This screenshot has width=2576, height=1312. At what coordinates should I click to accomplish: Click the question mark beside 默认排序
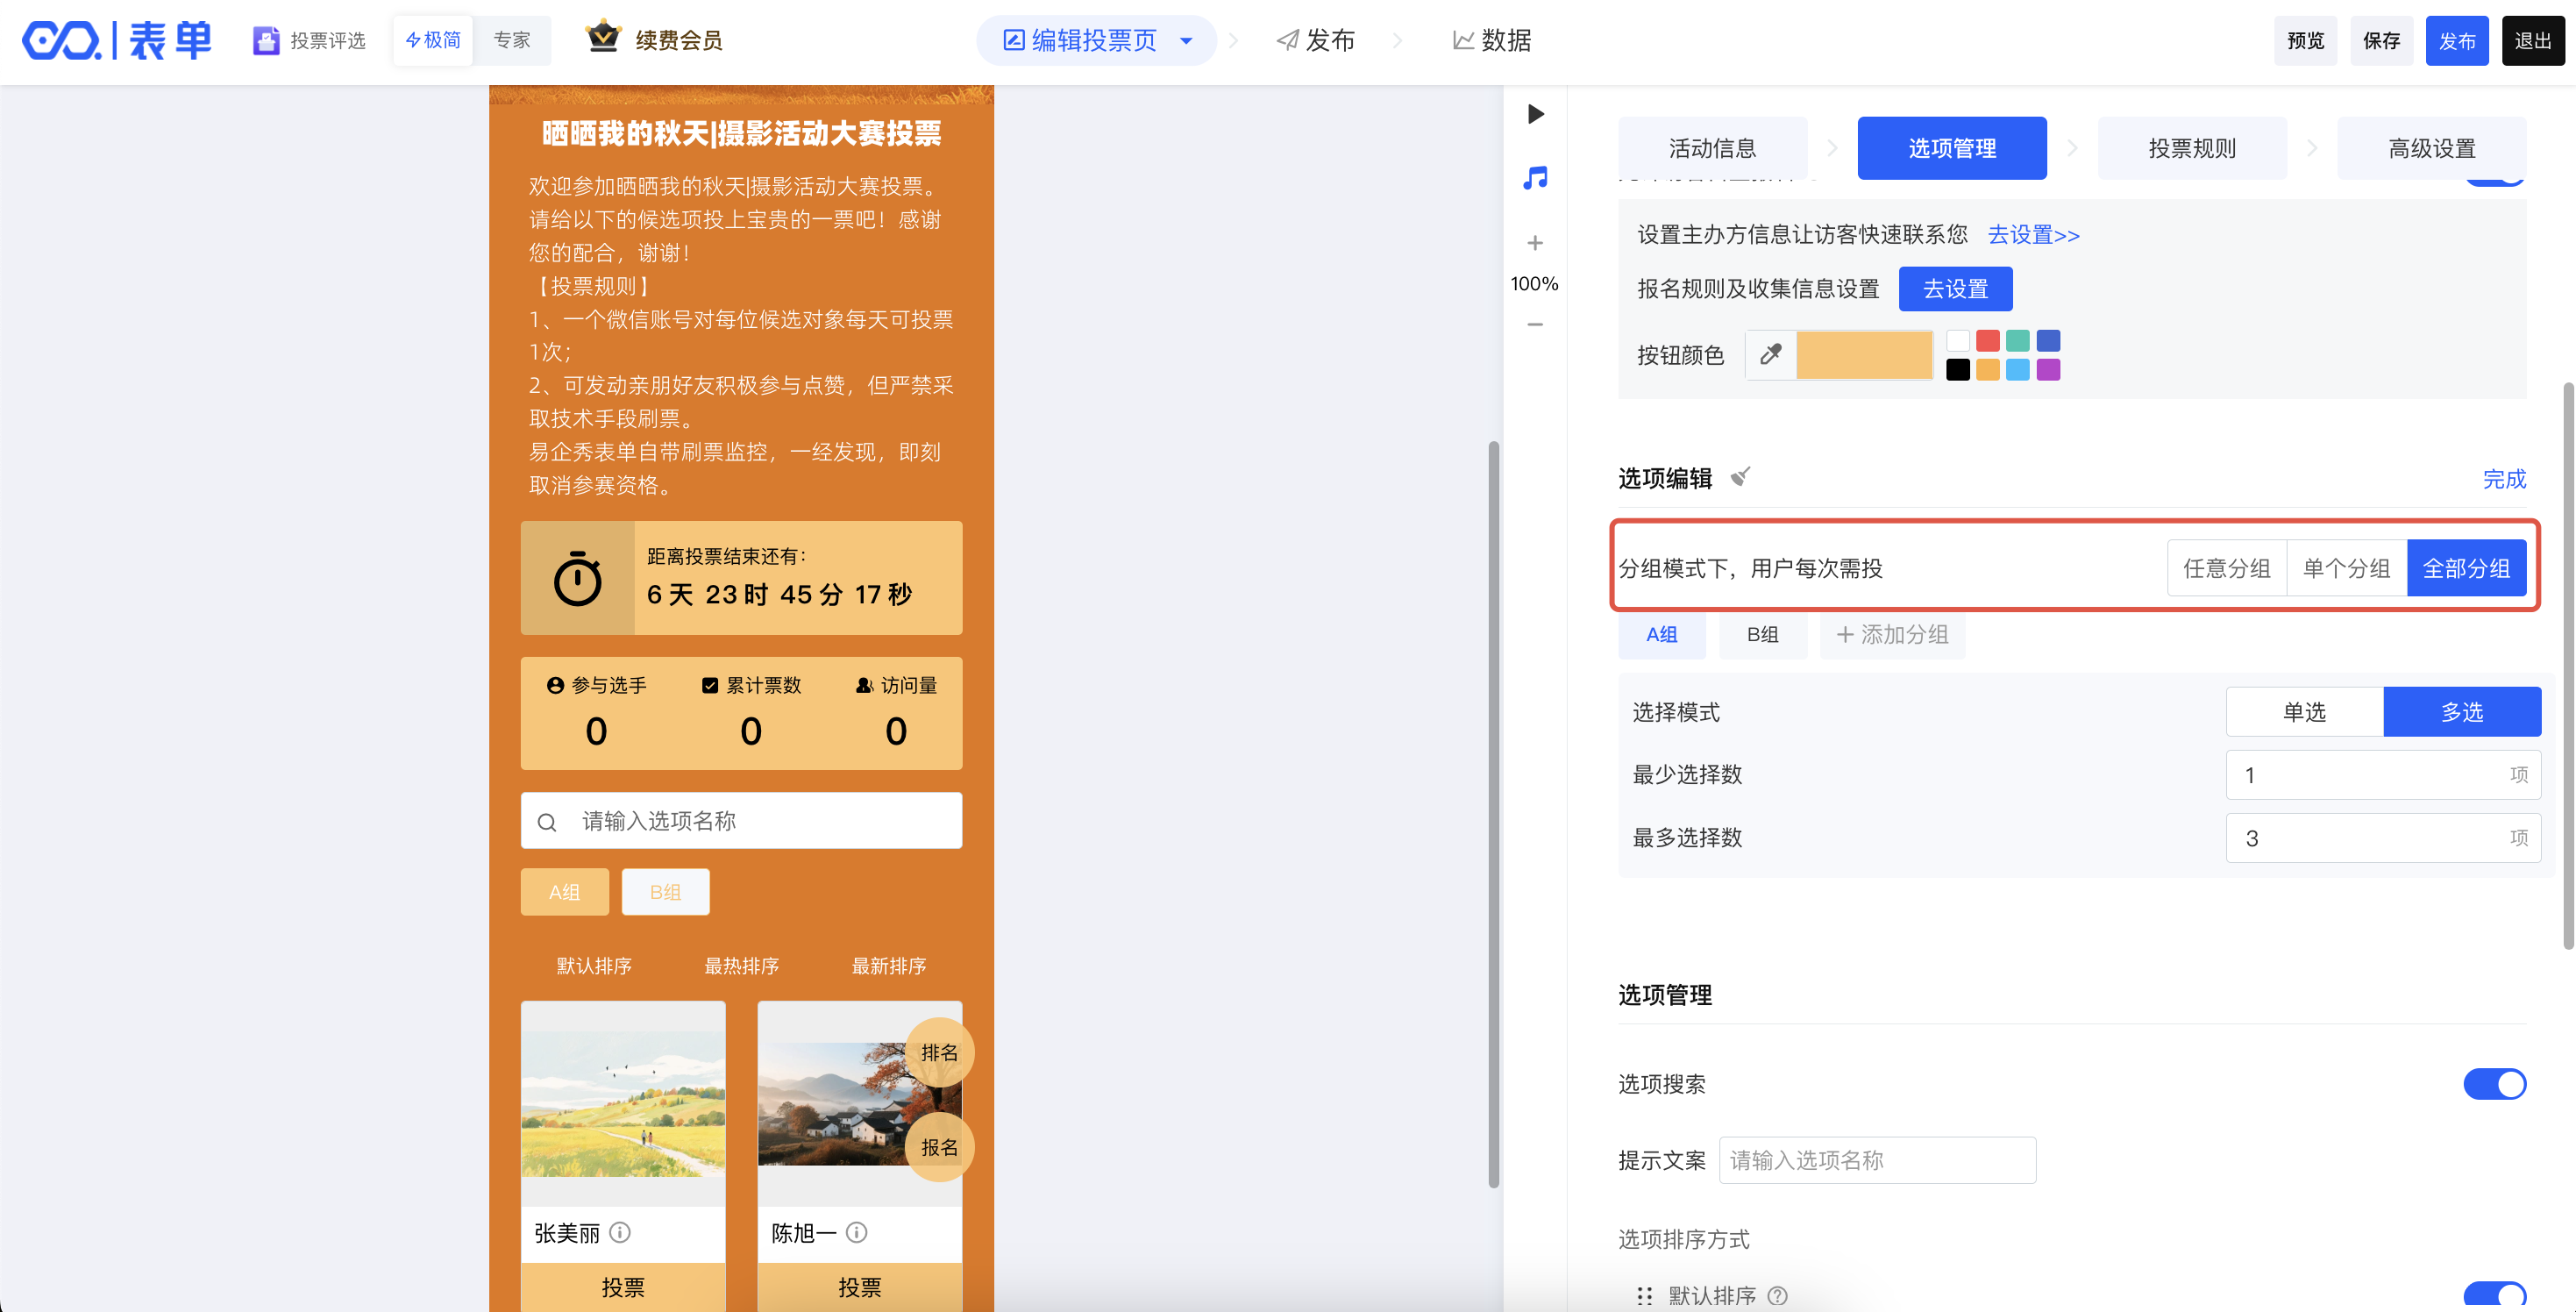pos(1777,1295)
